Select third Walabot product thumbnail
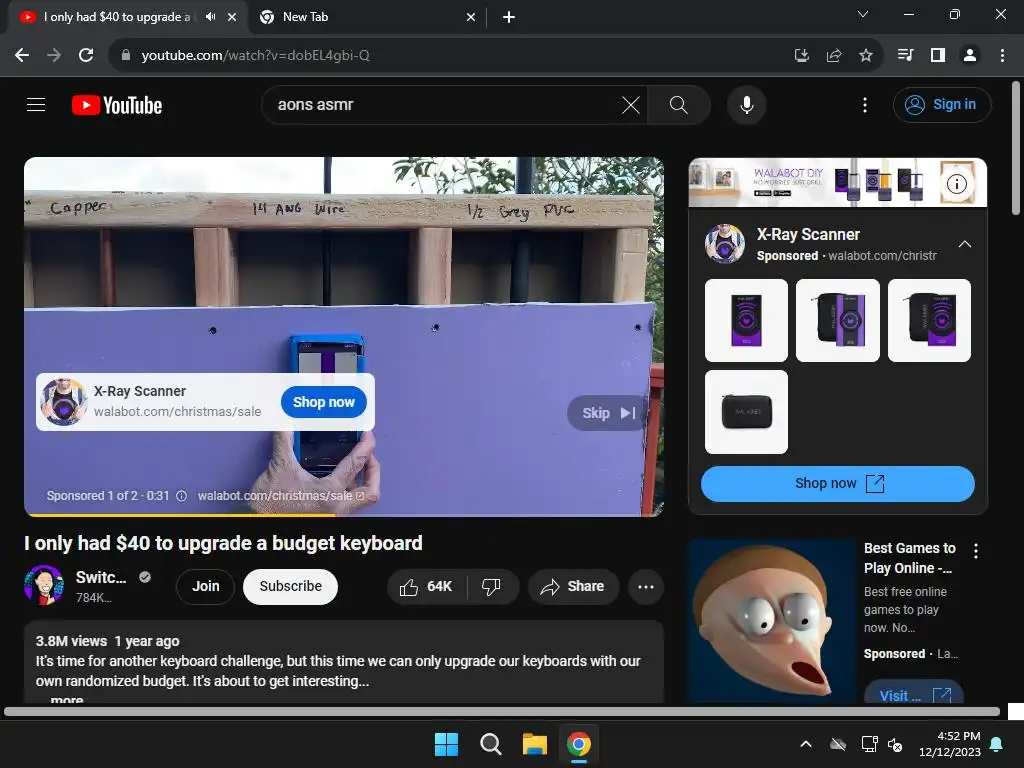The width and height of the screenshot is (1024, 768). 929,320
